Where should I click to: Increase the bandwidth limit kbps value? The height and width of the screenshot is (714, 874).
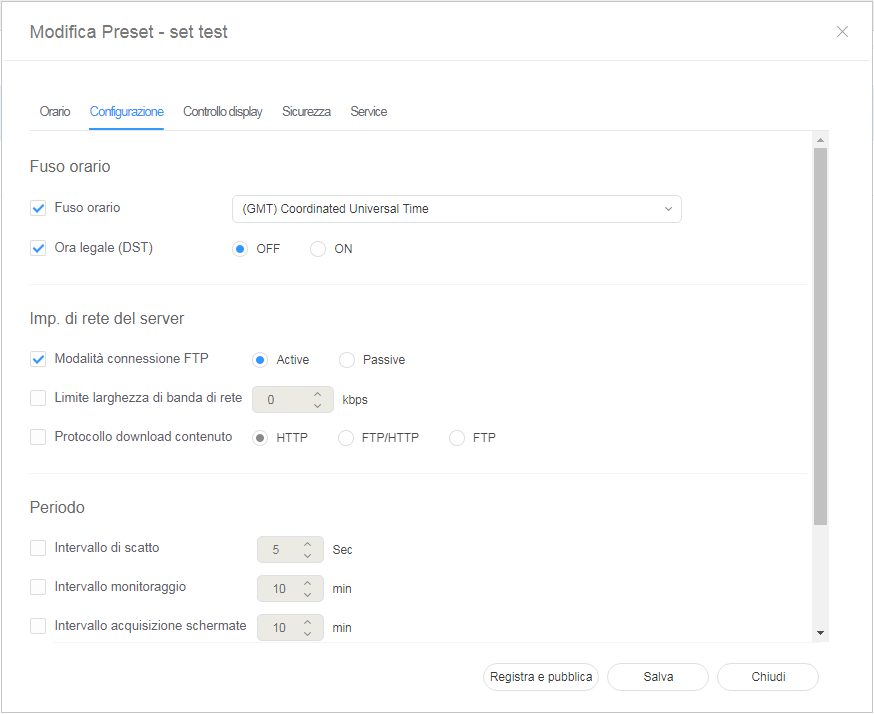318,394
